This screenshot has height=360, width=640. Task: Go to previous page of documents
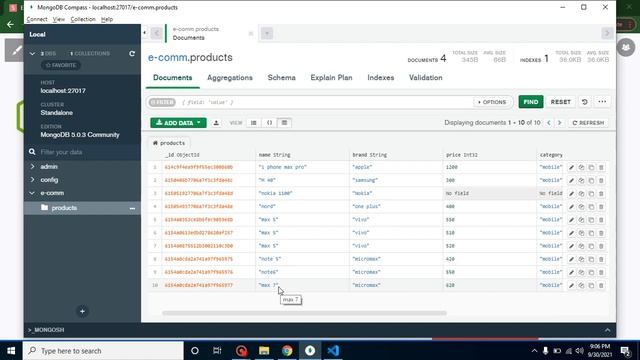coord(549,123)
